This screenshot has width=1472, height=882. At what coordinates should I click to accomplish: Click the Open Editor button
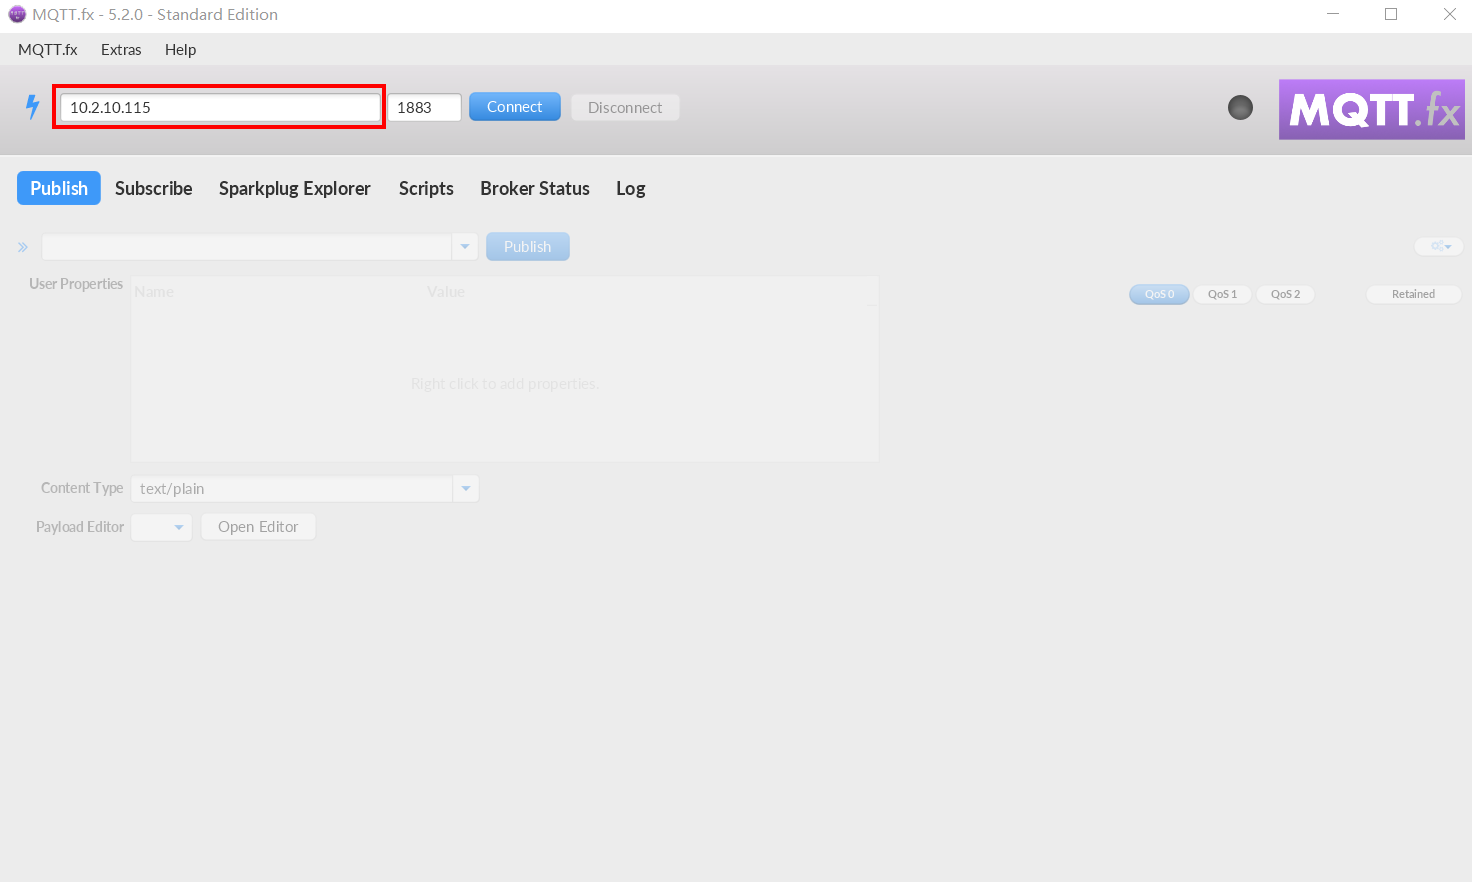coord(258,527)
